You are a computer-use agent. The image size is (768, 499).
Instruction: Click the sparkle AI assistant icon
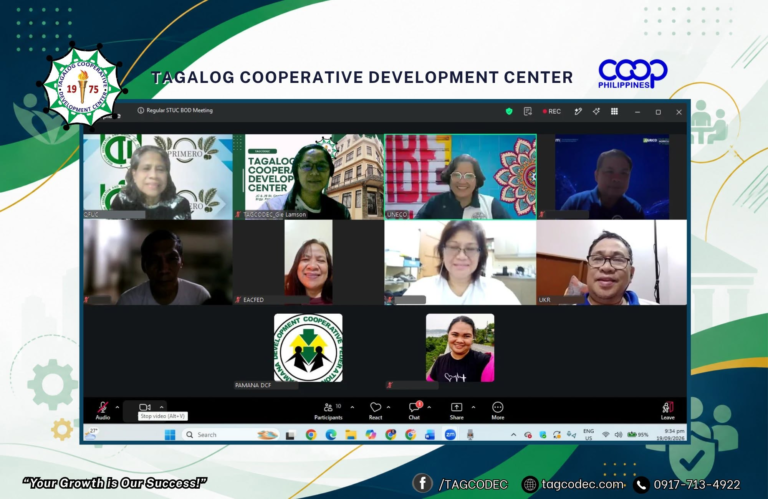pyautogui.click(x=596, y=112)
